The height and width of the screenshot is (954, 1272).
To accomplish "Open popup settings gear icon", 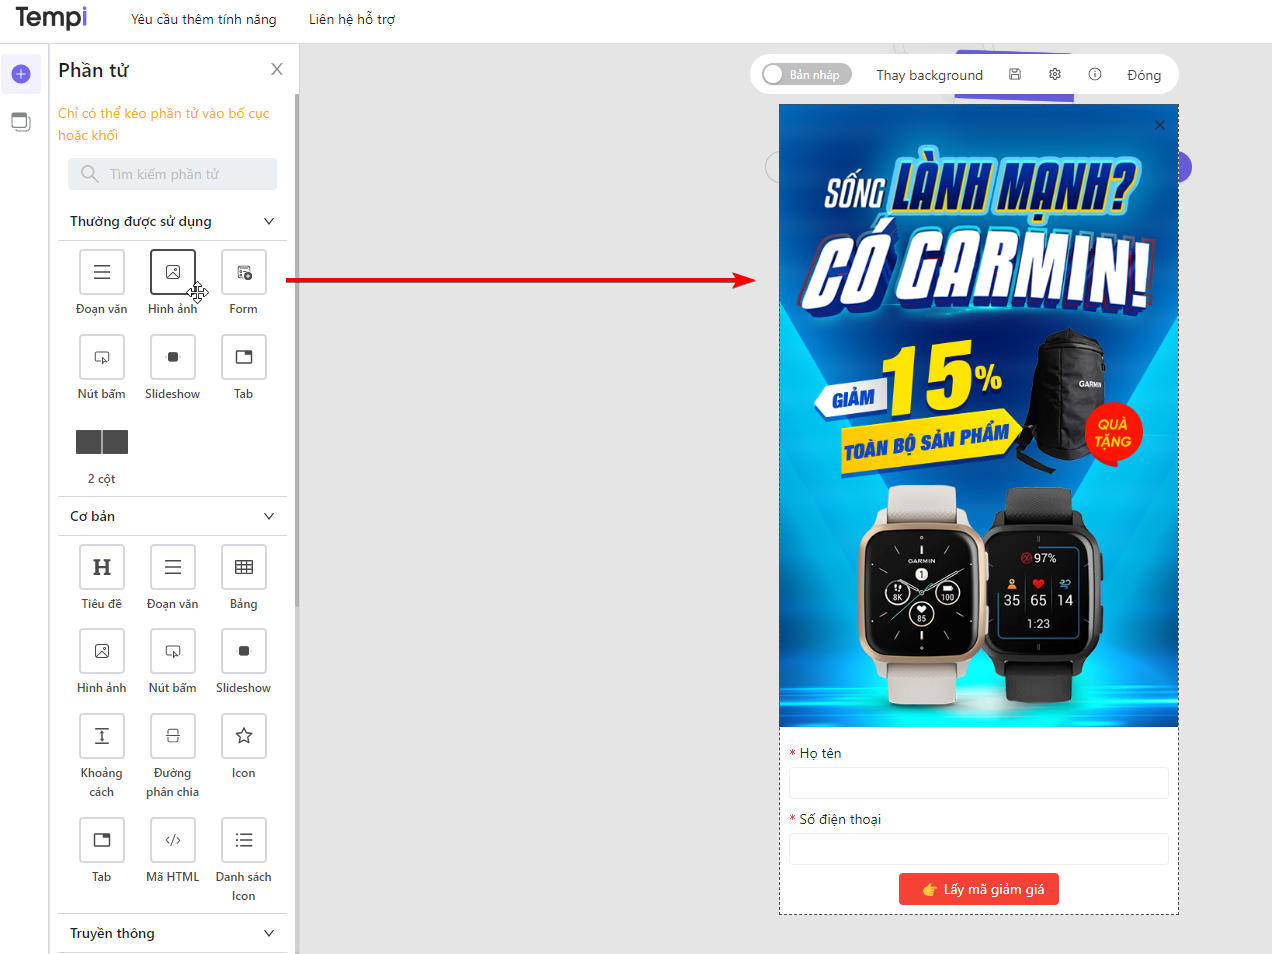I will click(1055, 74).
